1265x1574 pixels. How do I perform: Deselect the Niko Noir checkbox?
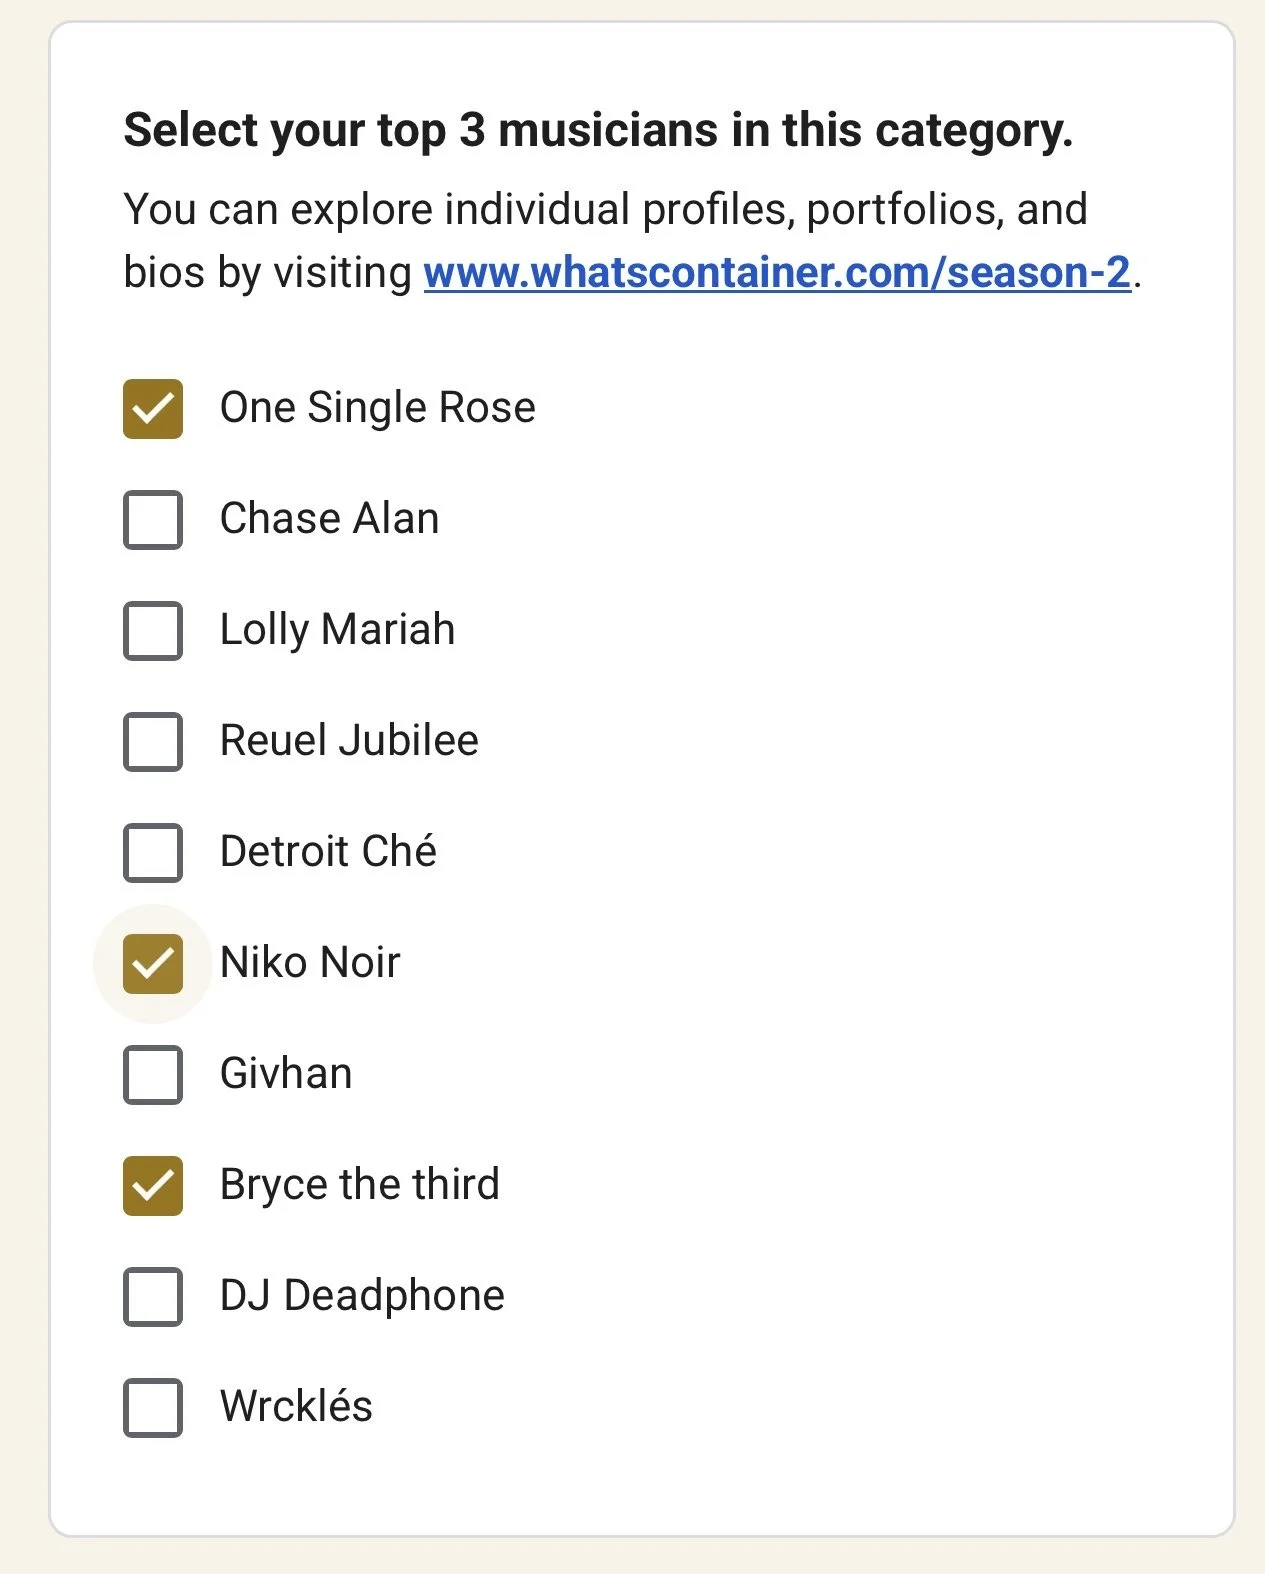pos(153,964)
